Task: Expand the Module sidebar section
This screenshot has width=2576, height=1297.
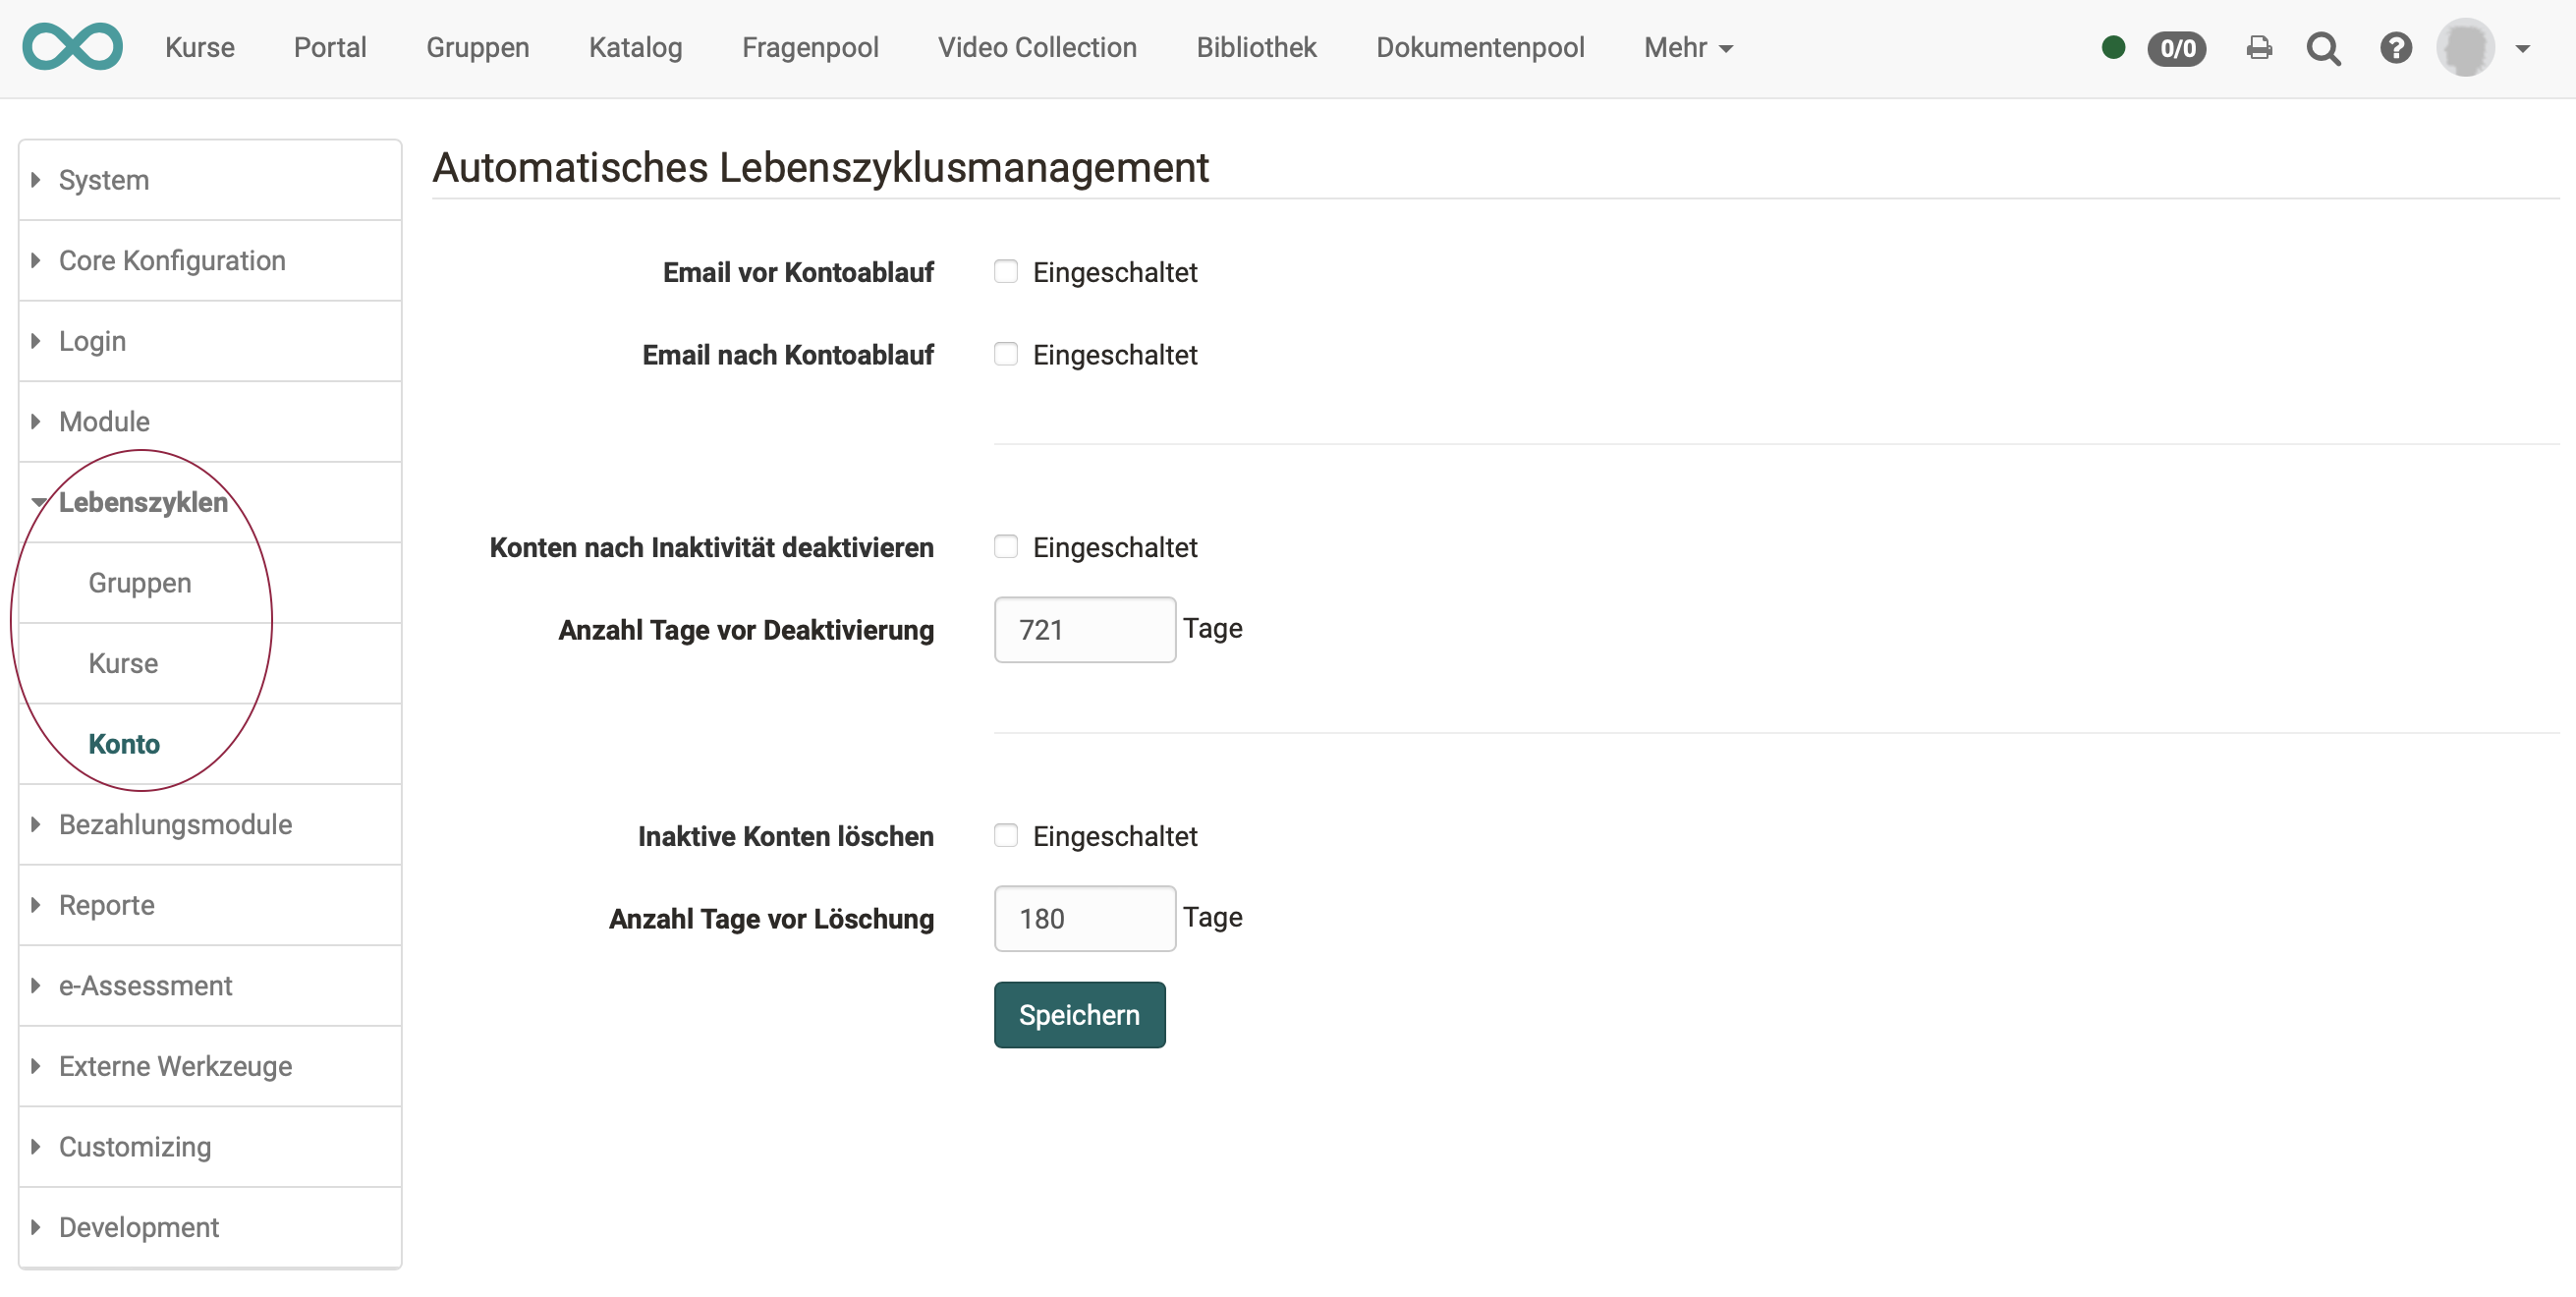Action: pos(210,422)
